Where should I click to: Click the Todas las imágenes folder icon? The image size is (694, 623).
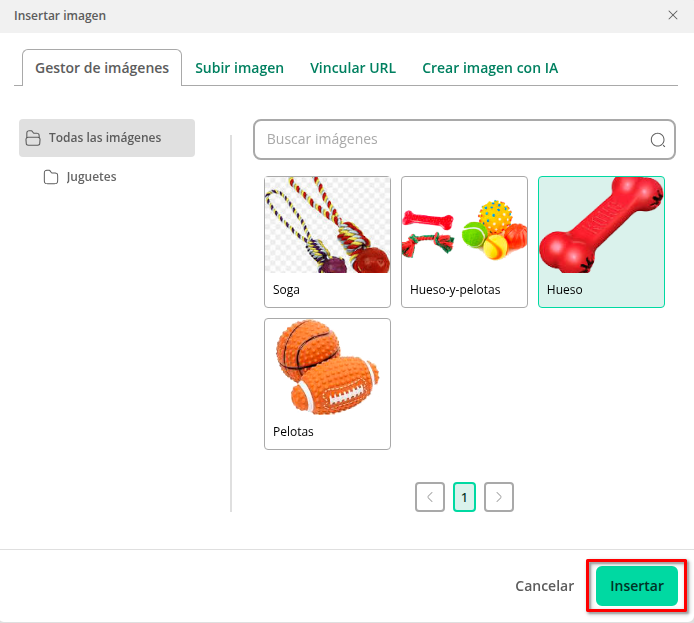coord(33,138)
